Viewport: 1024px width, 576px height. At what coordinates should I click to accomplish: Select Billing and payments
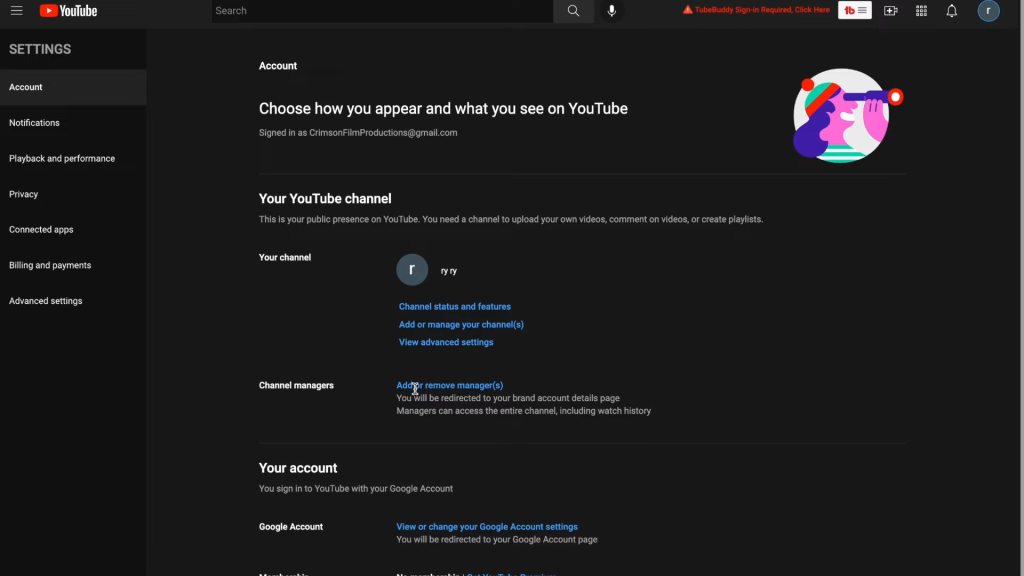point(50,266)
